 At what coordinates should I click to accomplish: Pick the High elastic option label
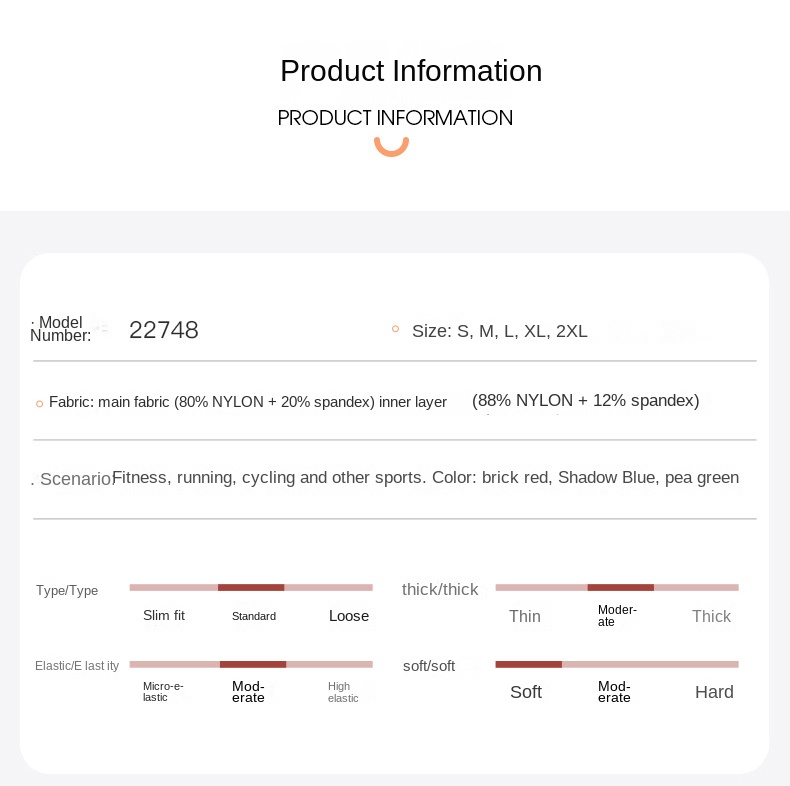point(343,692)
